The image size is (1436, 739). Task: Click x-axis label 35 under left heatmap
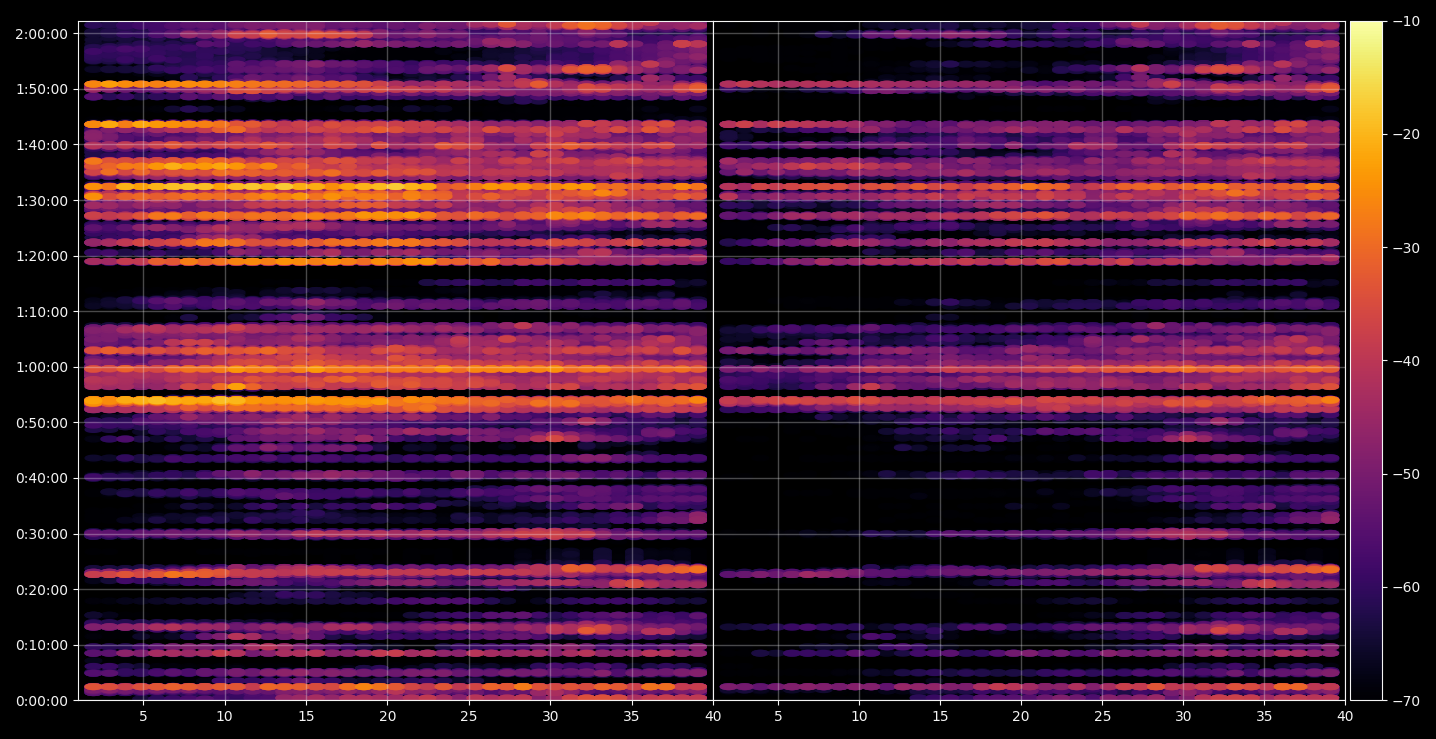point(632,717)
